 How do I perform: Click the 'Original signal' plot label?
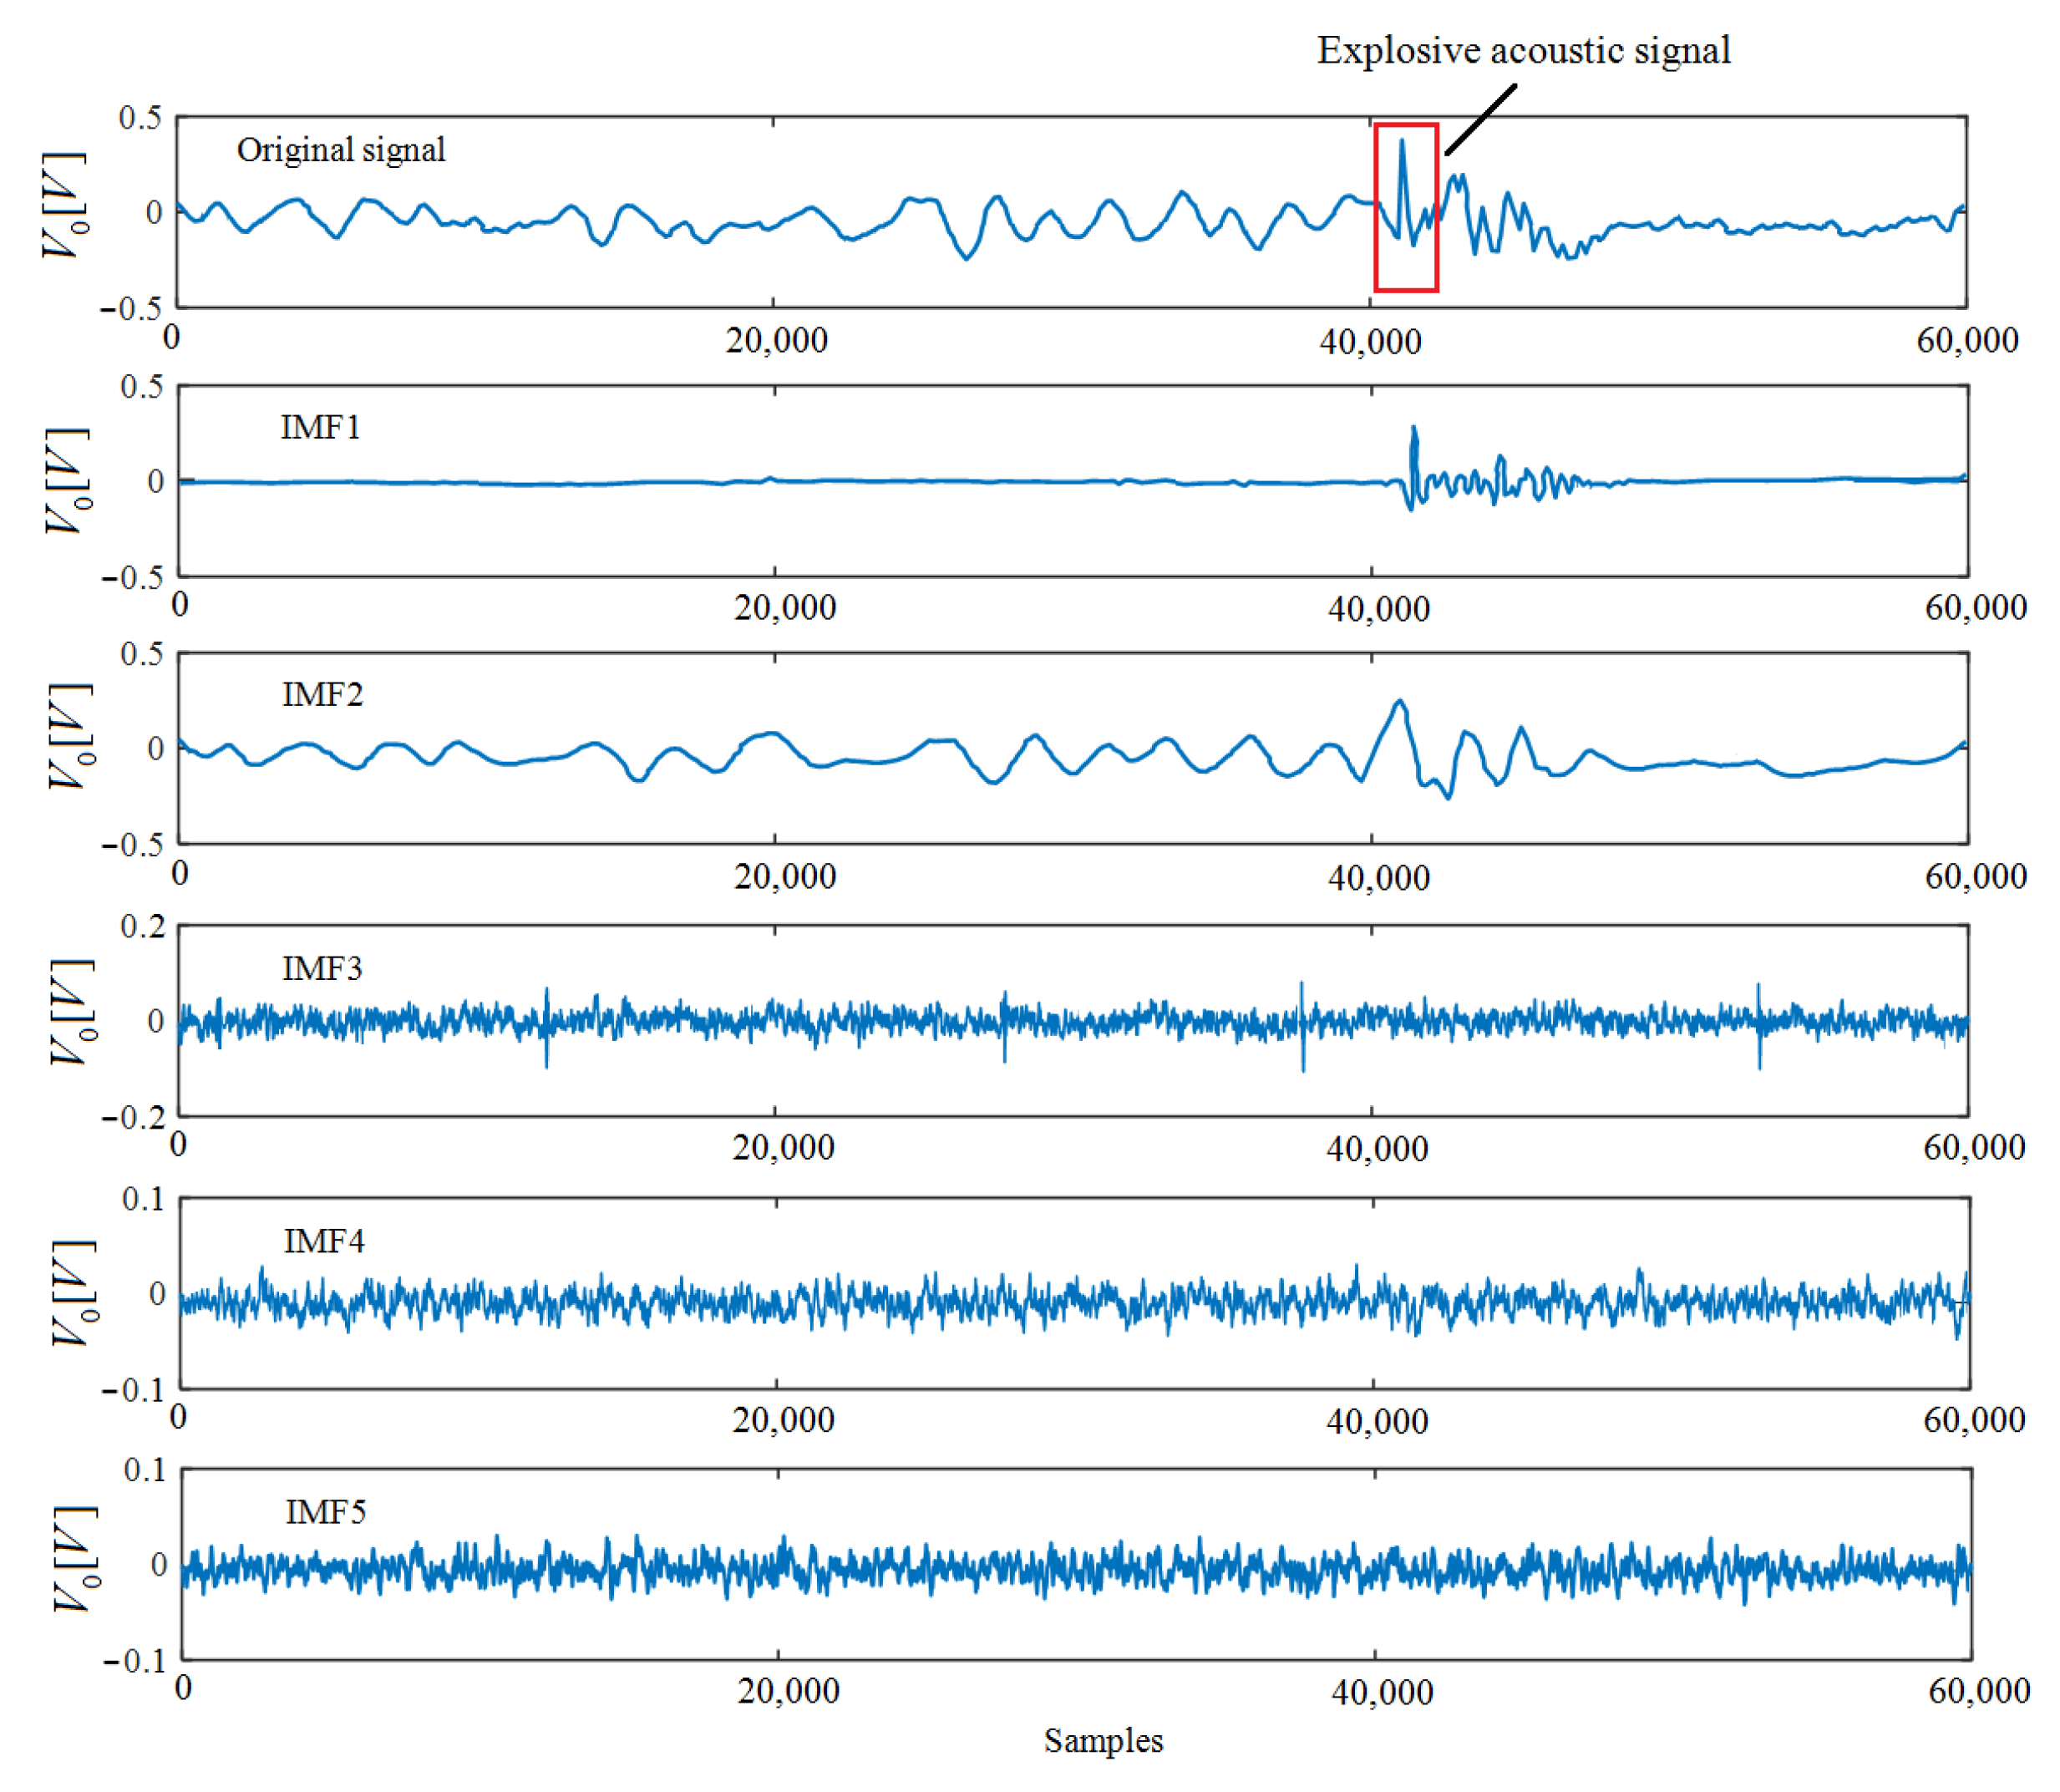click(x=340, y=150)
